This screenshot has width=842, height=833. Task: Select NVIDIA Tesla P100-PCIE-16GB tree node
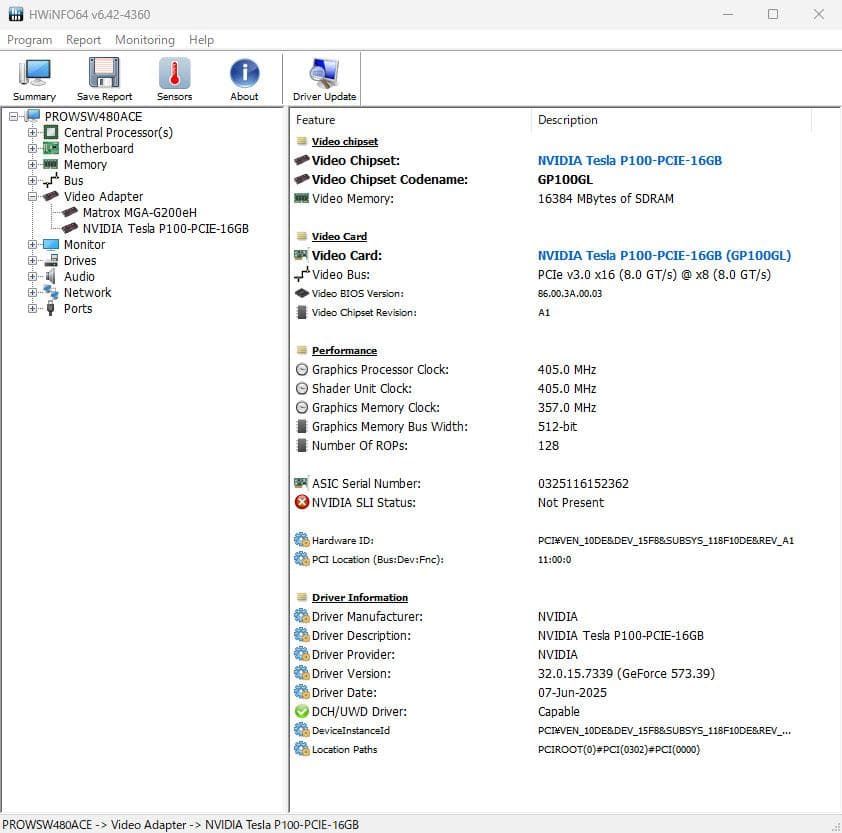pos(165,228)
